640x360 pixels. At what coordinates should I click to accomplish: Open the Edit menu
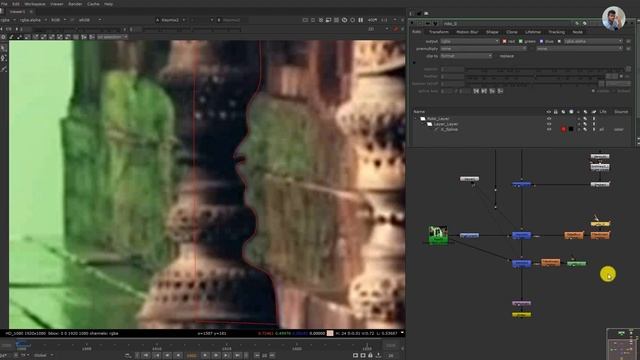click(x=16, y=4)
